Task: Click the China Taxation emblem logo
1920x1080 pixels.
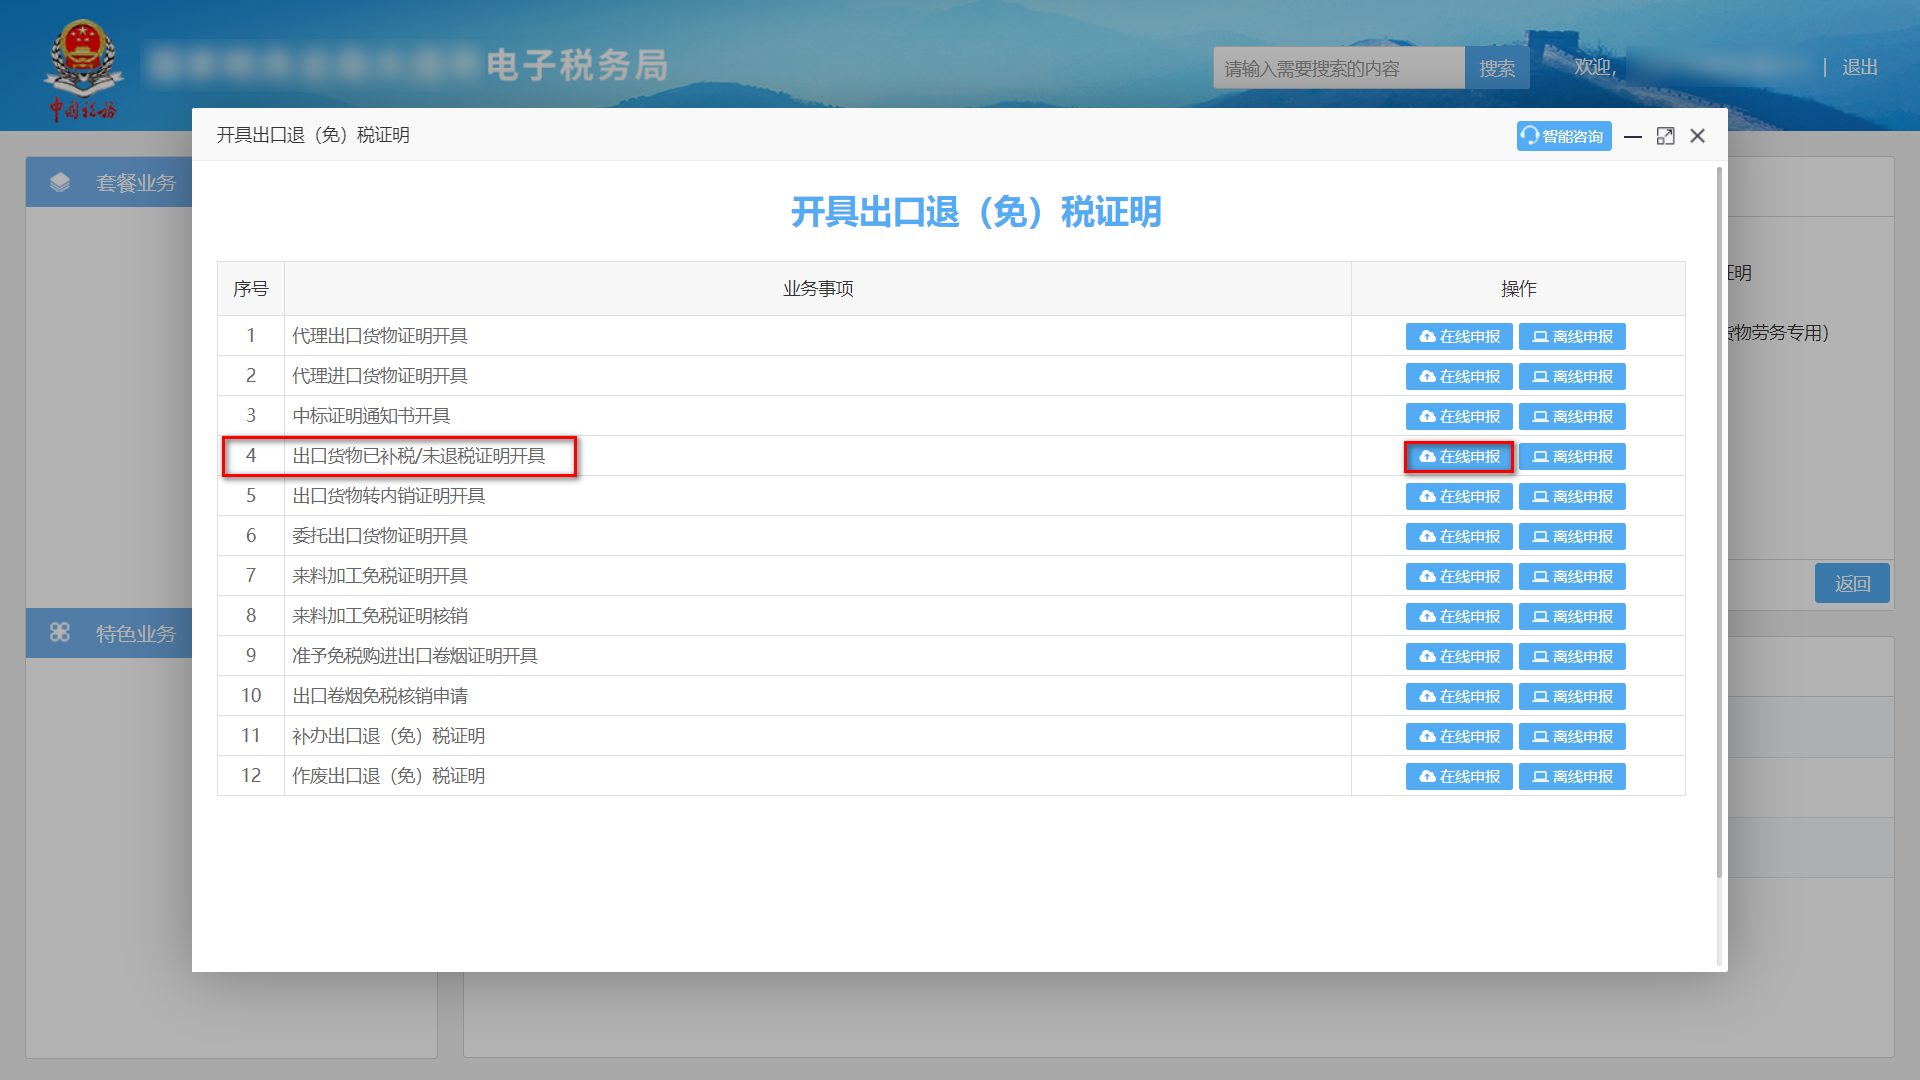Action: click(x=84, y=66)
